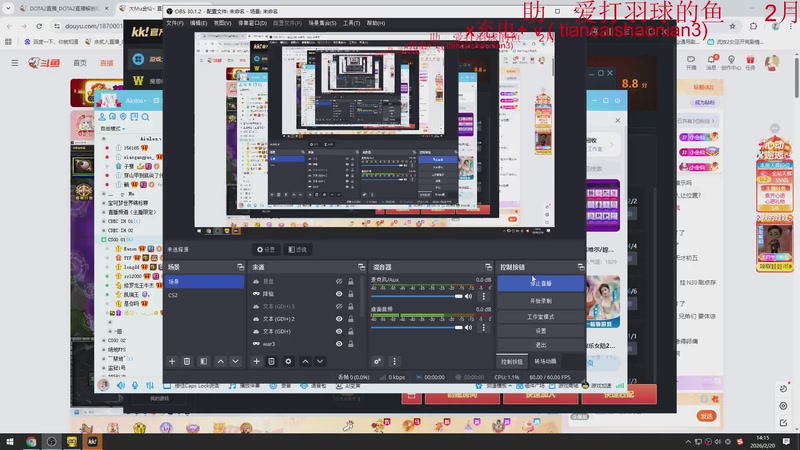Expand 绝地FPS channel in KK tree
Image resolution: width=800 pixels, height=450 pixels.
pyautogui.click(x=104, y=349)
